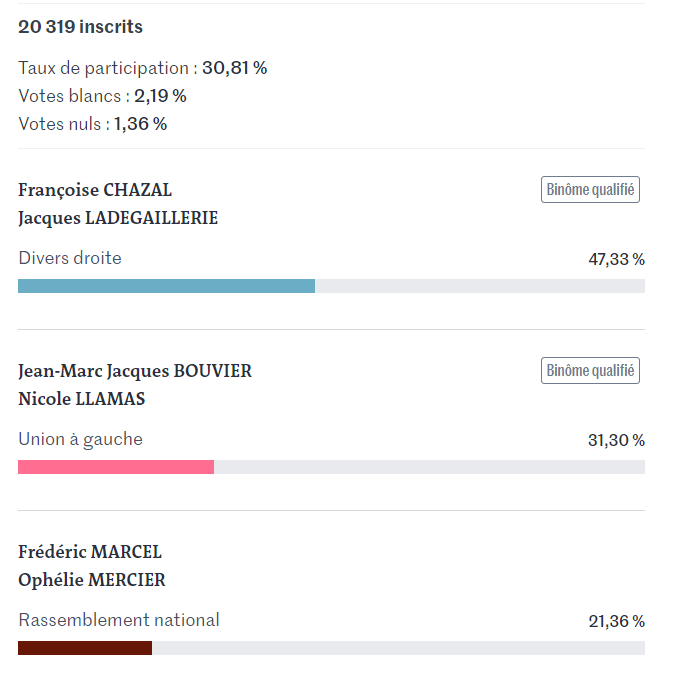Click the 31,30 % result value
Screen dimensions: 687x681
click(616, 440)
